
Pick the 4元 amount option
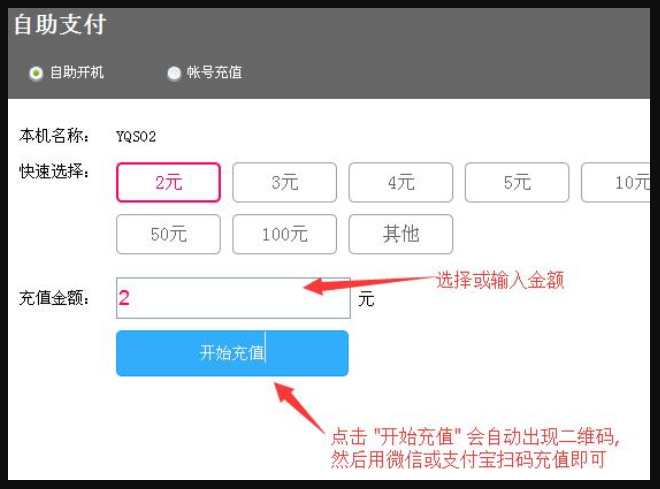coord(401,182)
